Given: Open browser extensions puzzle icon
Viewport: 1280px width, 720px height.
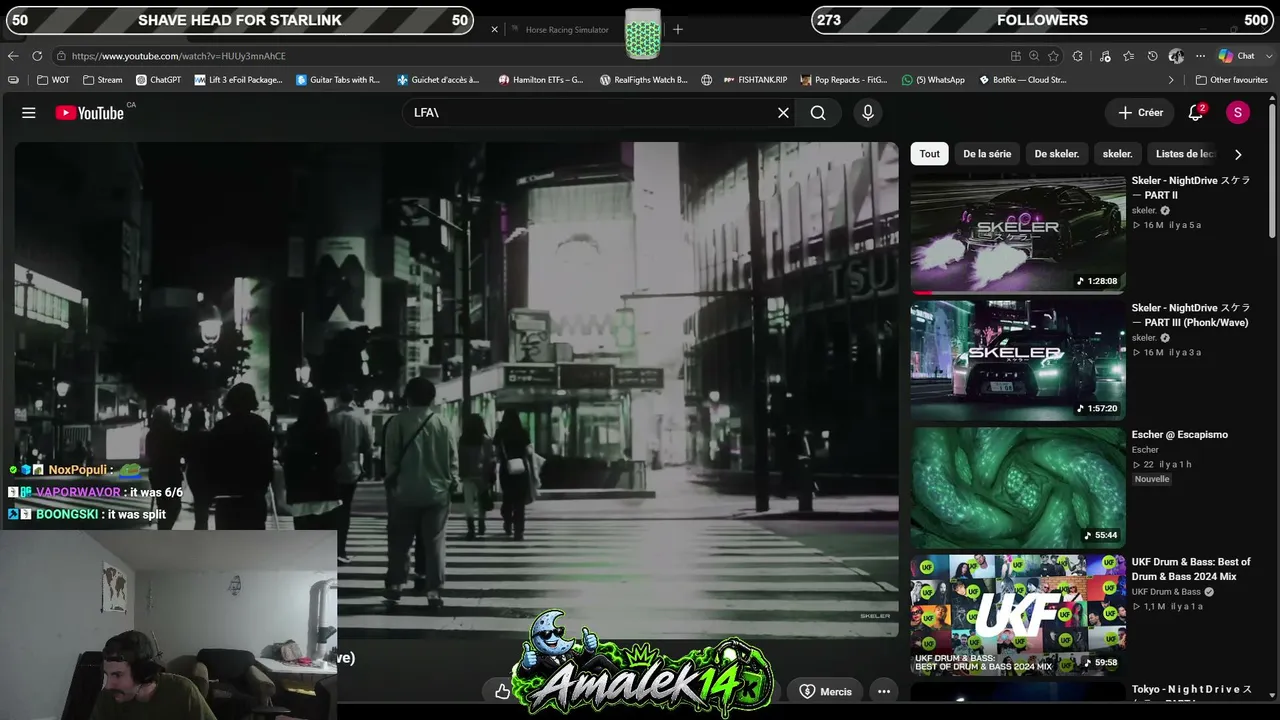Looking at the screenshot, I should [1078, 56].
